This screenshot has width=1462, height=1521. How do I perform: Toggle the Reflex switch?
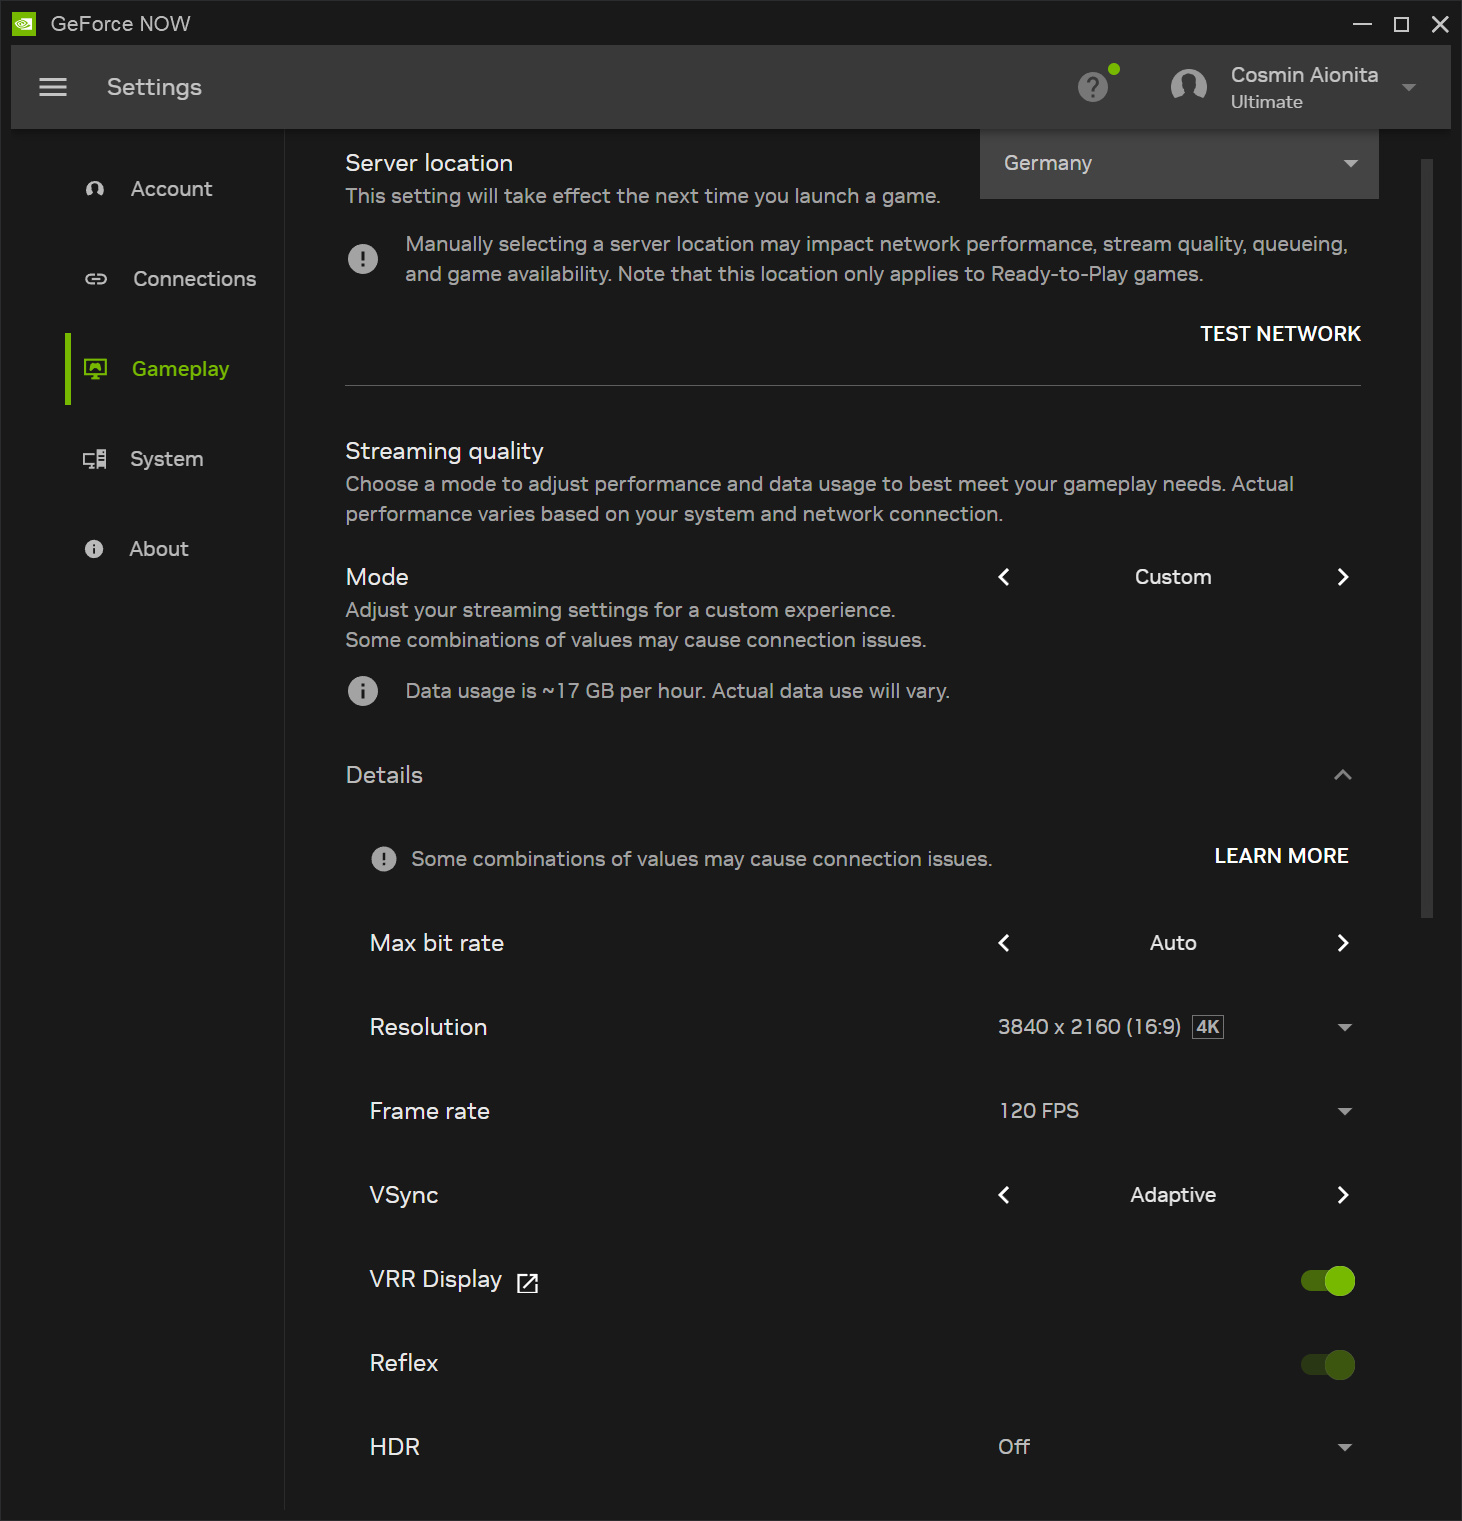click(x=1327, y=1365)
